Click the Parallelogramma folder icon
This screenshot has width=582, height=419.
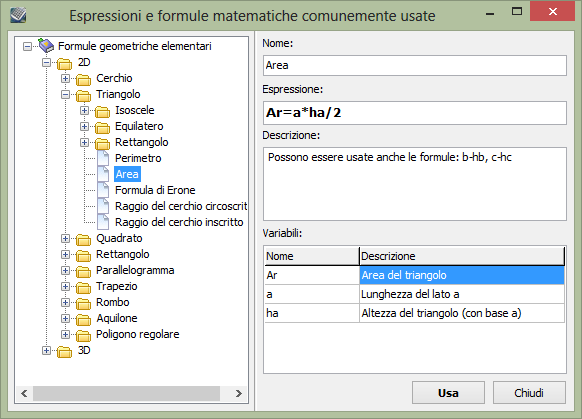point(83,271)
